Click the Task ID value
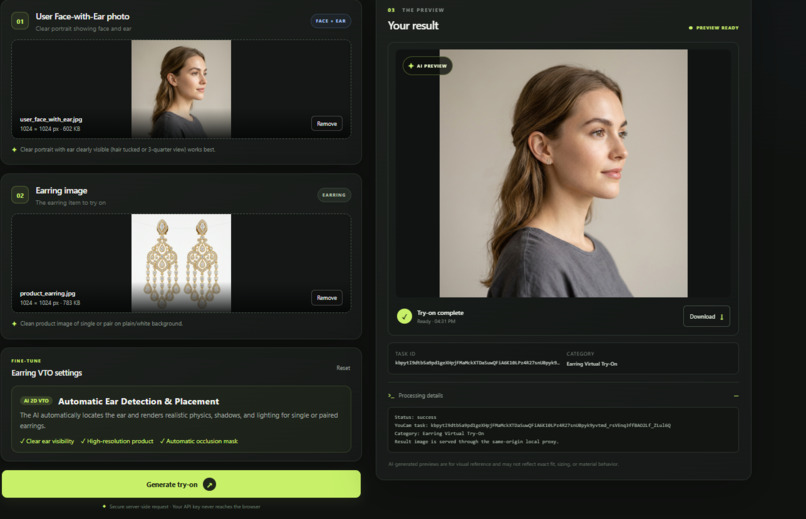Viewport: 806px width, 519px height. 477,363
